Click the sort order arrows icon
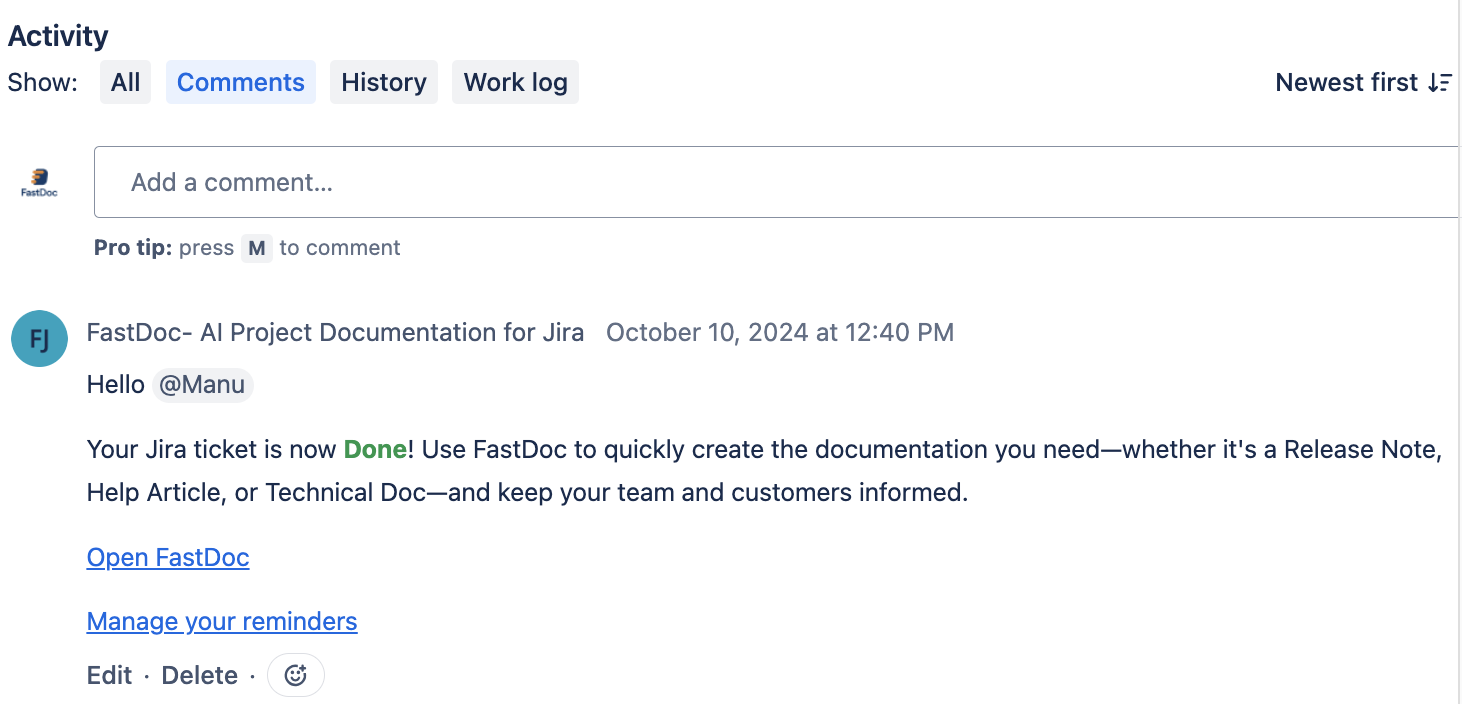1462x704 pixels. click(1439, 82)
